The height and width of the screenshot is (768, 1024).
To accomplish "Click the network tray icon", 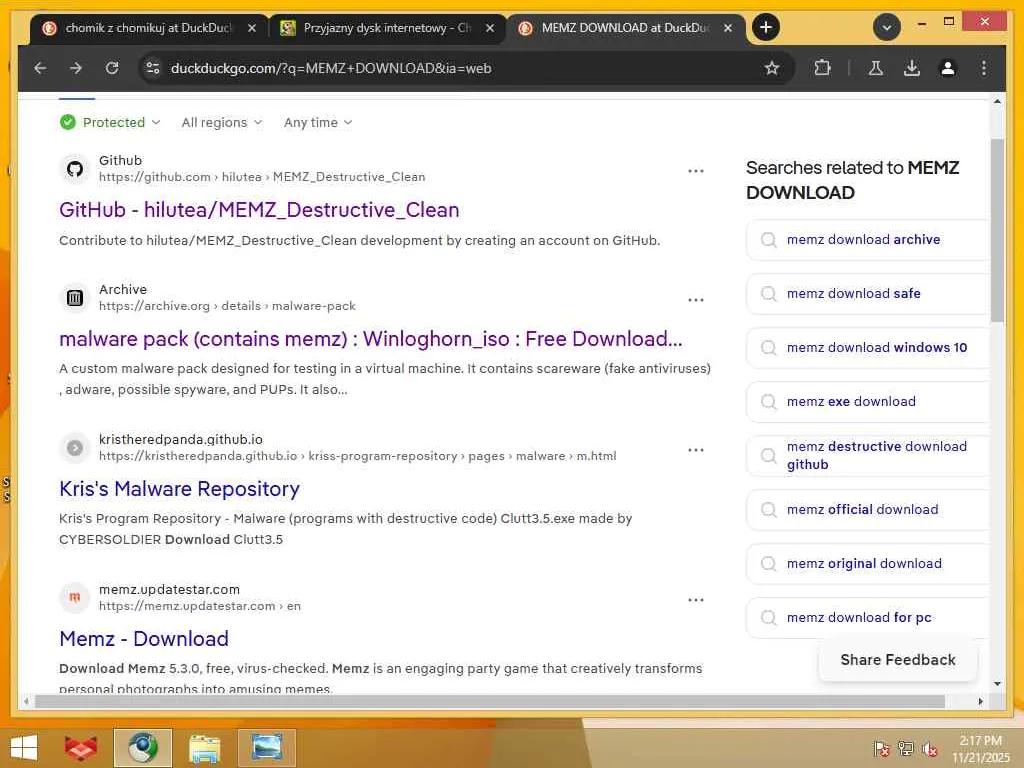I will 906,748.
